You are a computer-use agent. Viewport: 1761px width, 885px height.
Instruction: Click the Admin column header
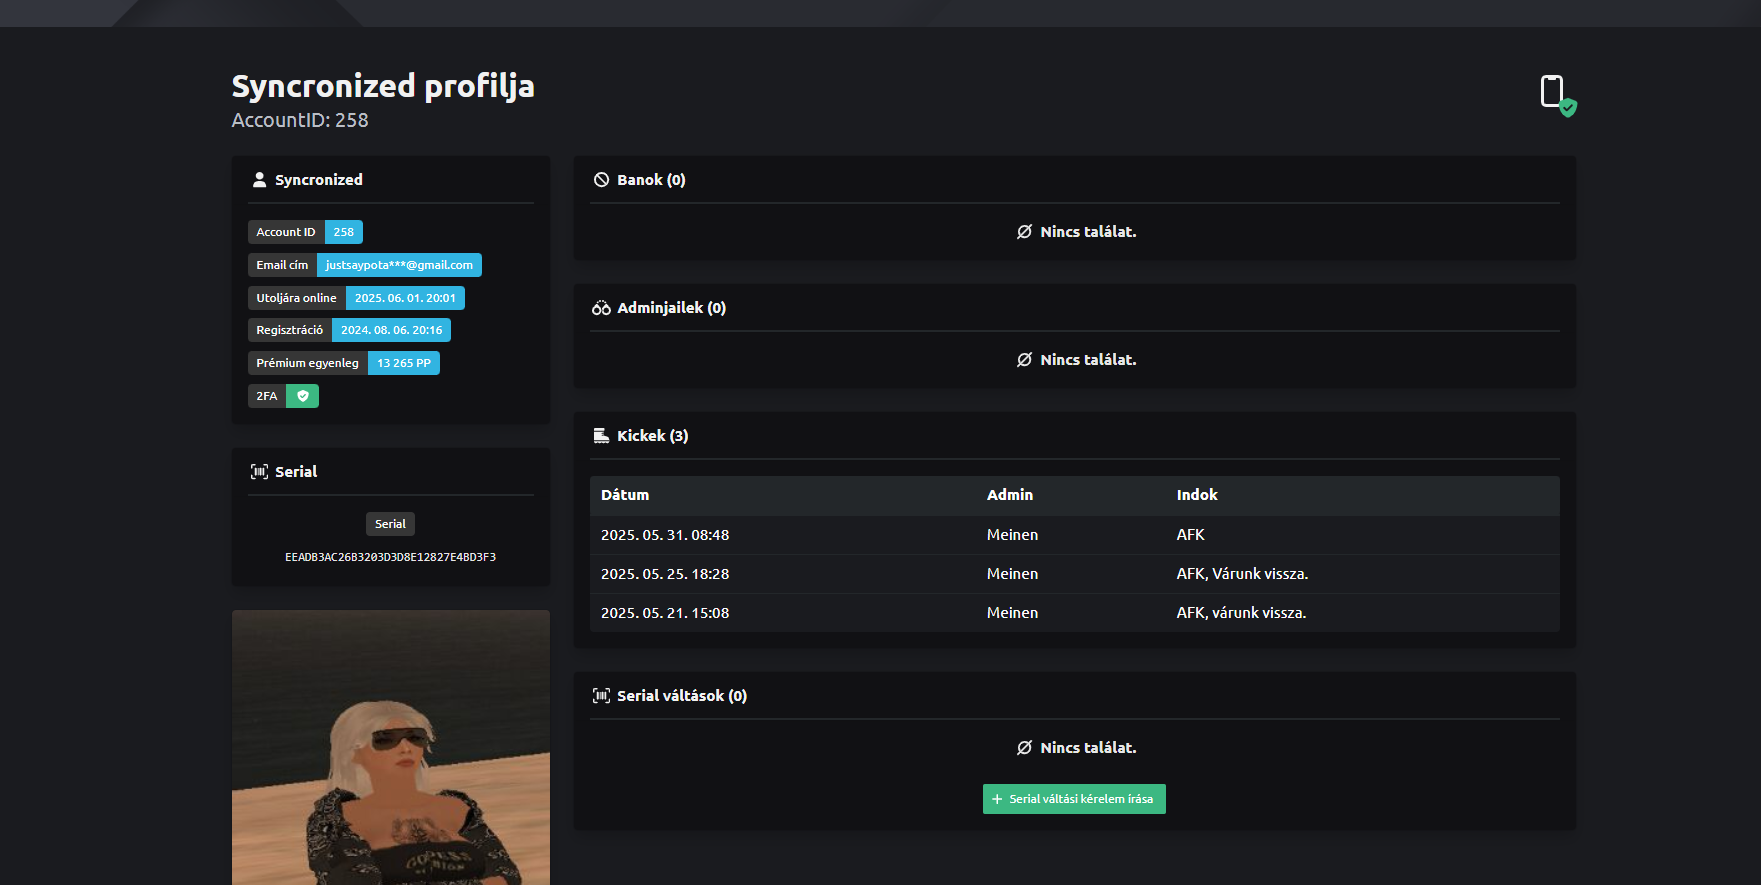click(1010, 495)
